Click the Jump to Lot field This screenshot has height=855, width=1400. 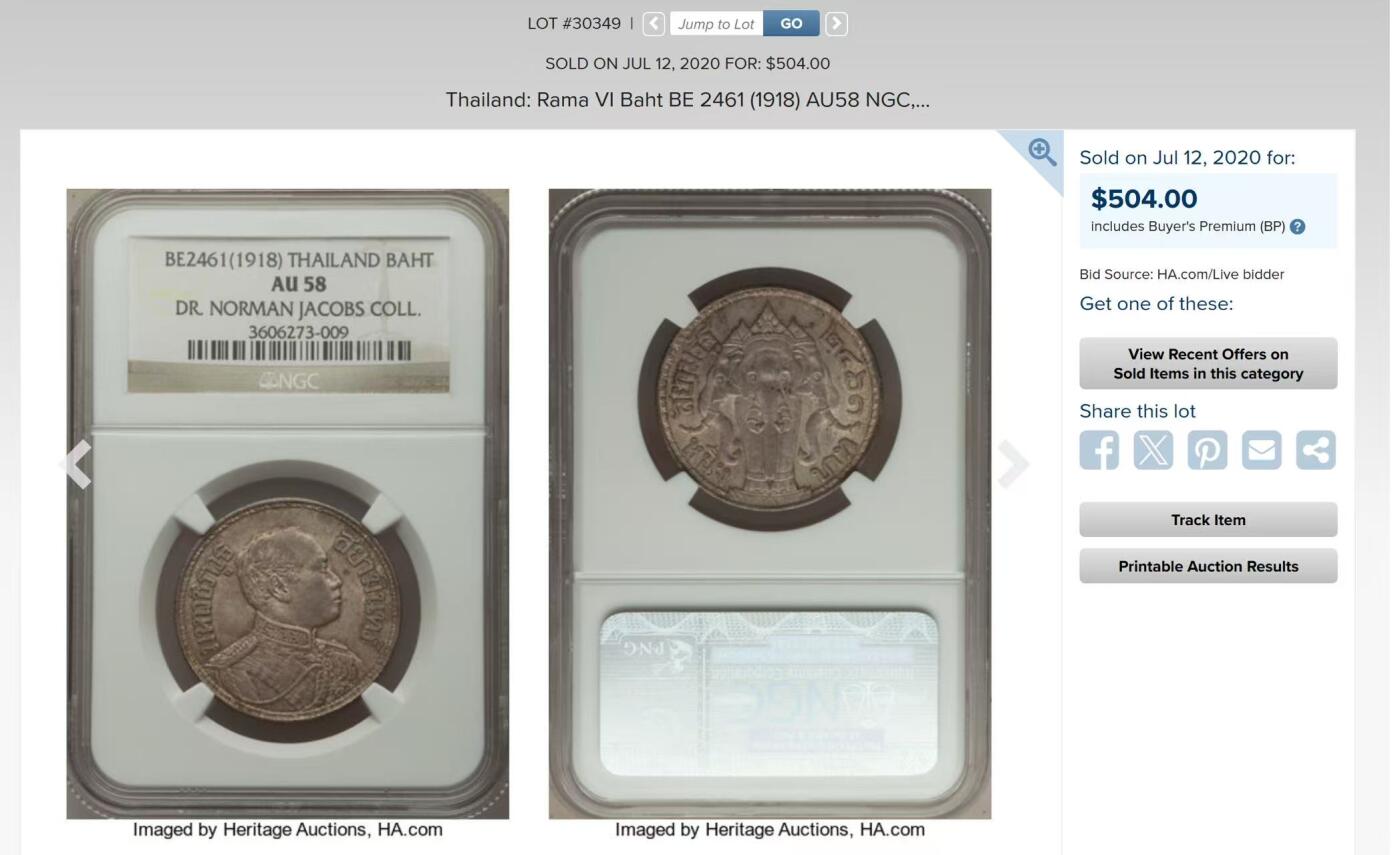point(716,24)
